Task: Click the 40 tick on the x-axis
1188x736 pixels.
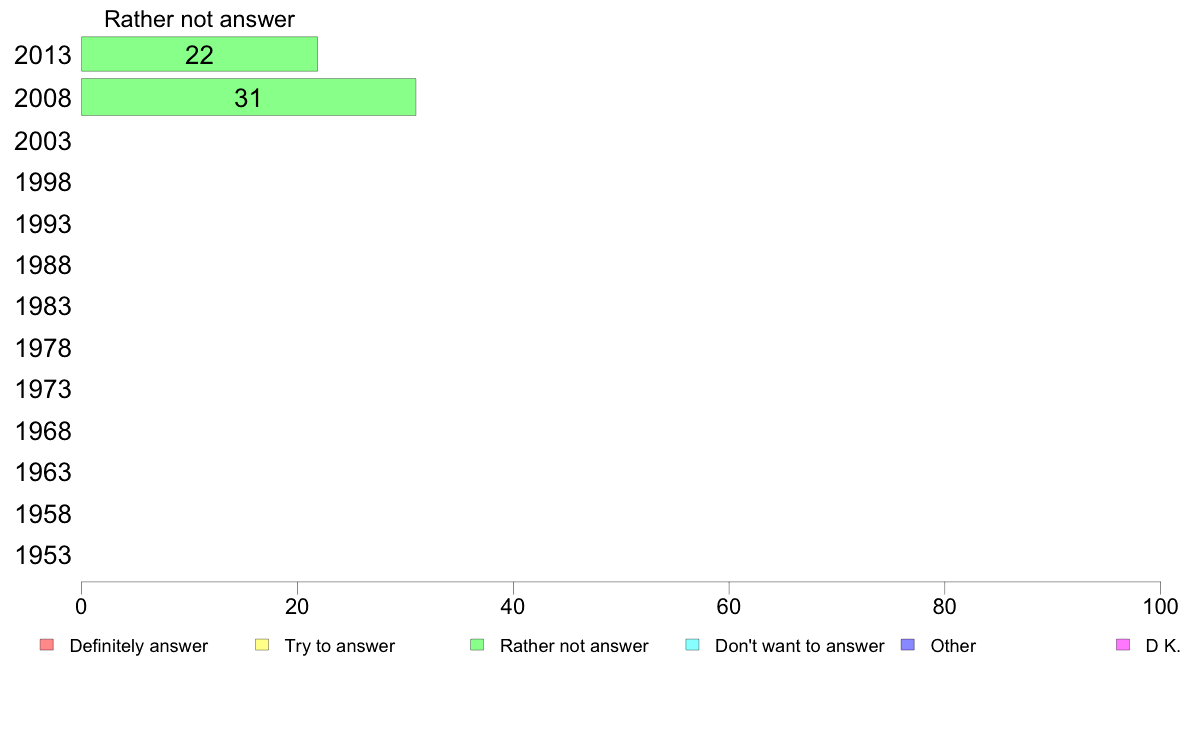Action: [513, 606]
